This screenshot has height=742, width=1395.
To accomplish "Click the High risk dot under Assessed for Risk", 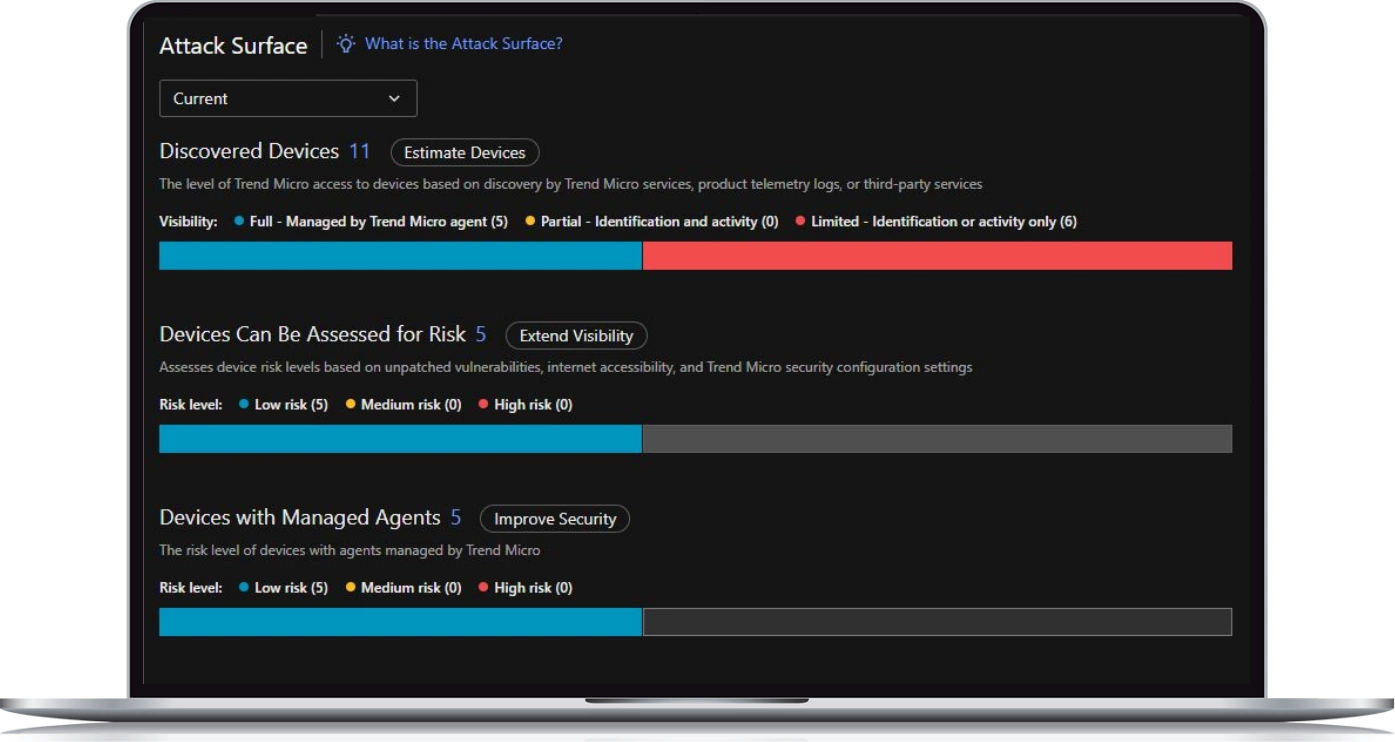I will 484,405.
